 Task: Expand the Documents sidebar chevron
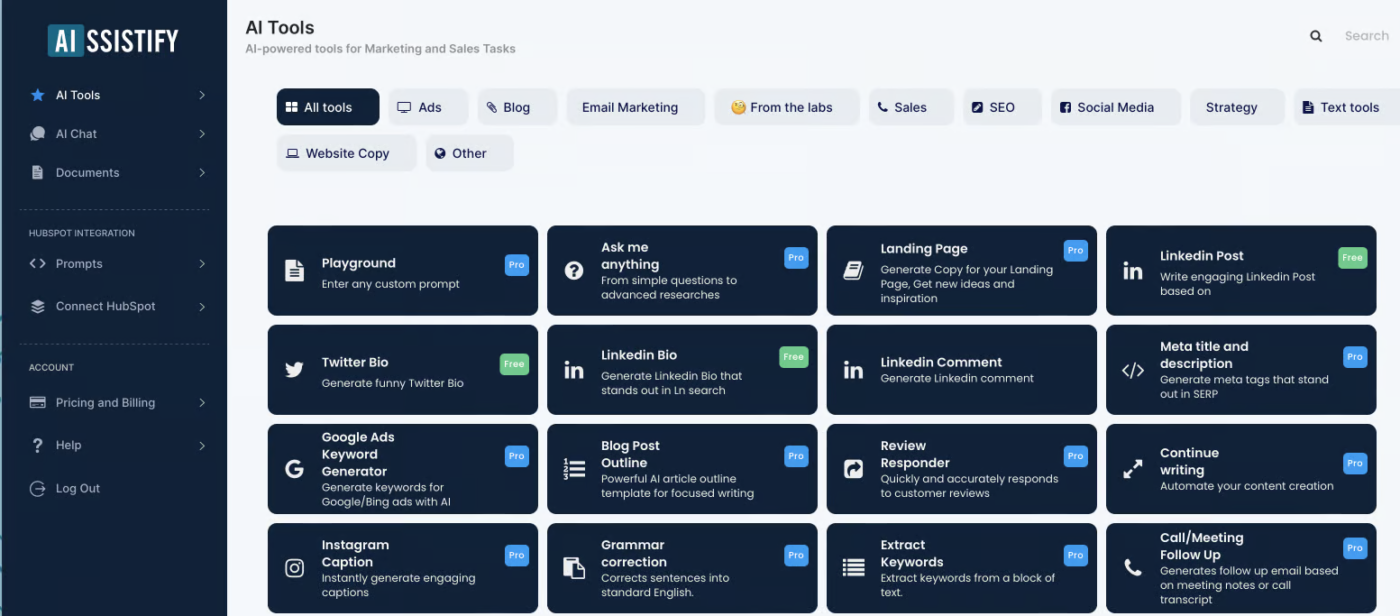coord(202,173)
